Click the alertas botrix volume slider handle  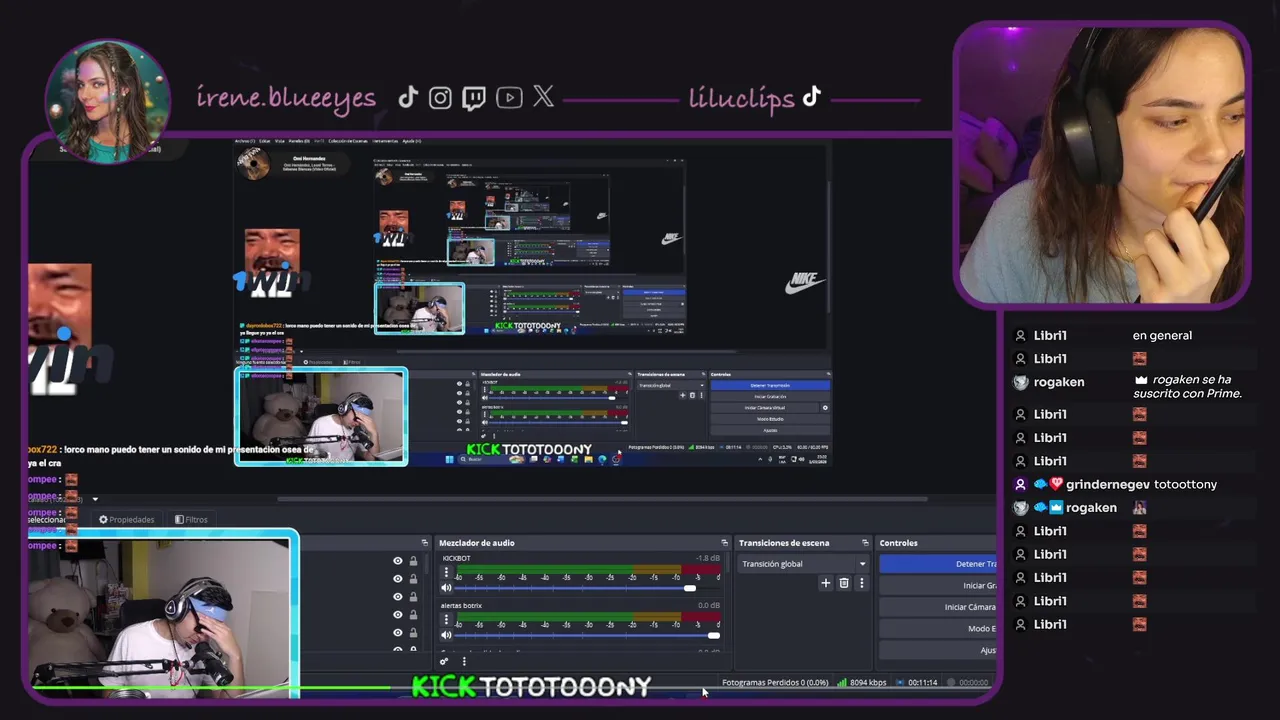click(713, 635)
